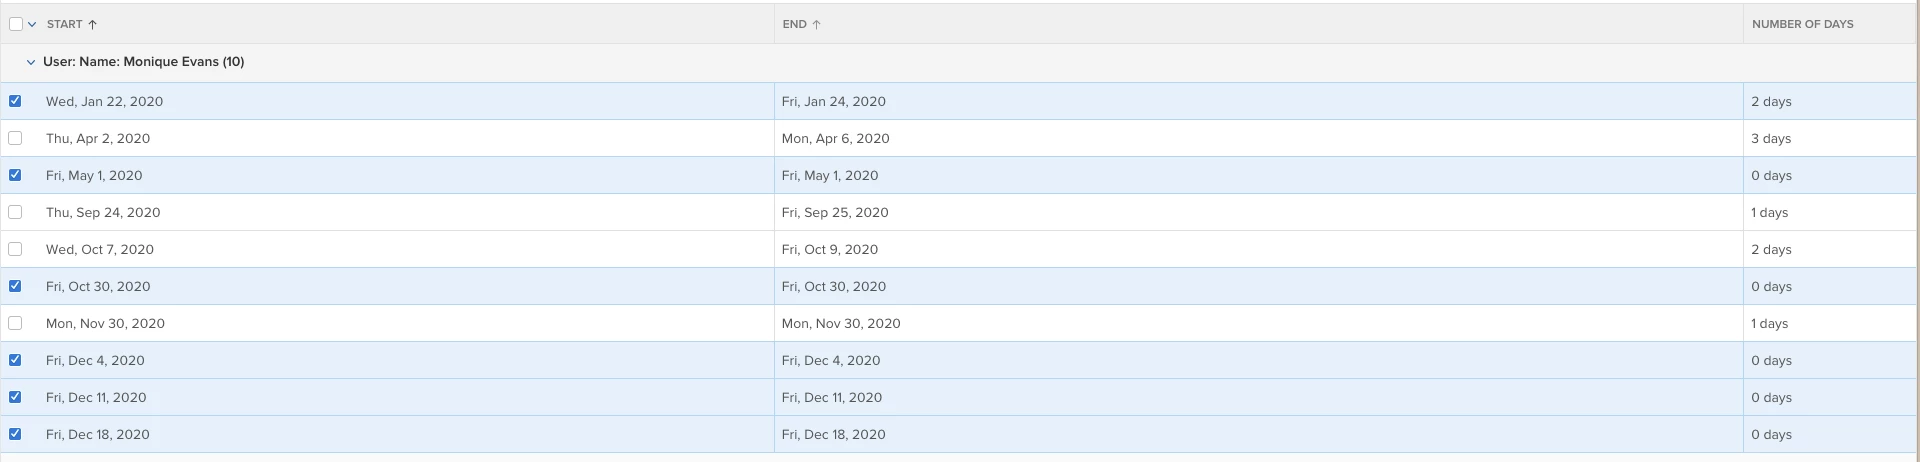1920x462 pixels.
Task: Uncheck the Fri, Dec 4, 2020 row
Action: click(x=15, y=360)
